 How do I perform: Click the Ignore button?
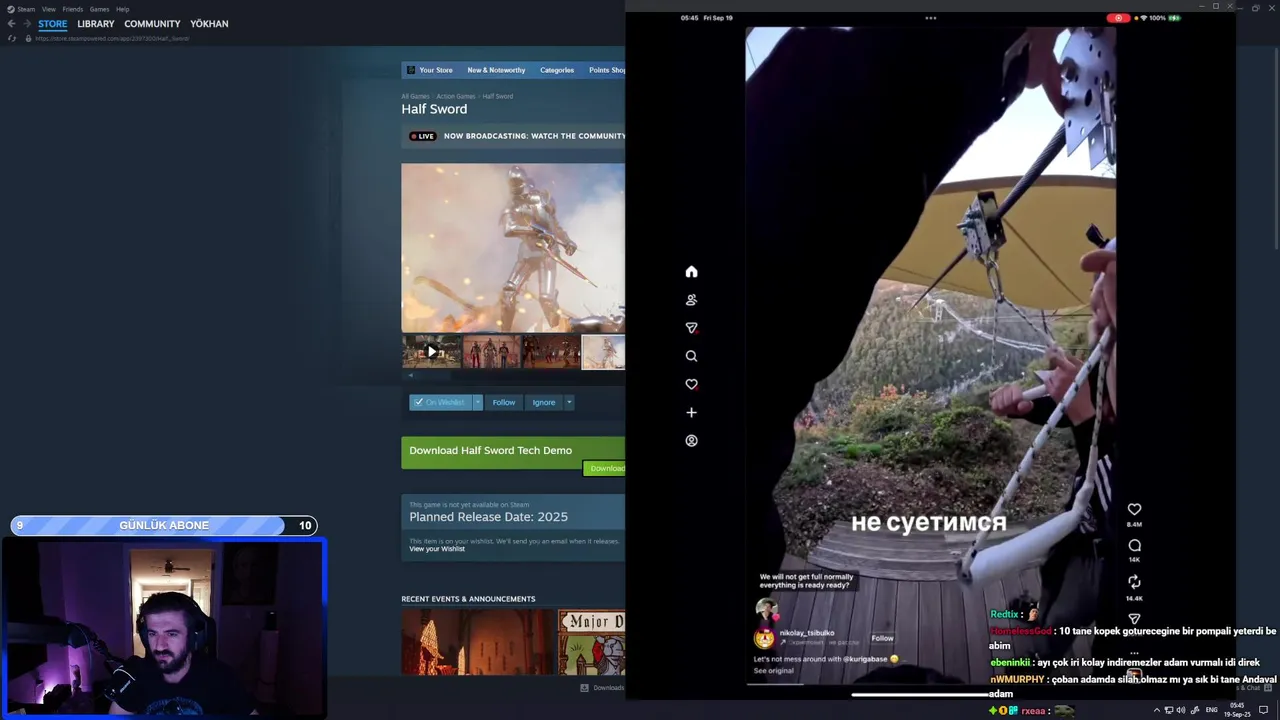543,402
